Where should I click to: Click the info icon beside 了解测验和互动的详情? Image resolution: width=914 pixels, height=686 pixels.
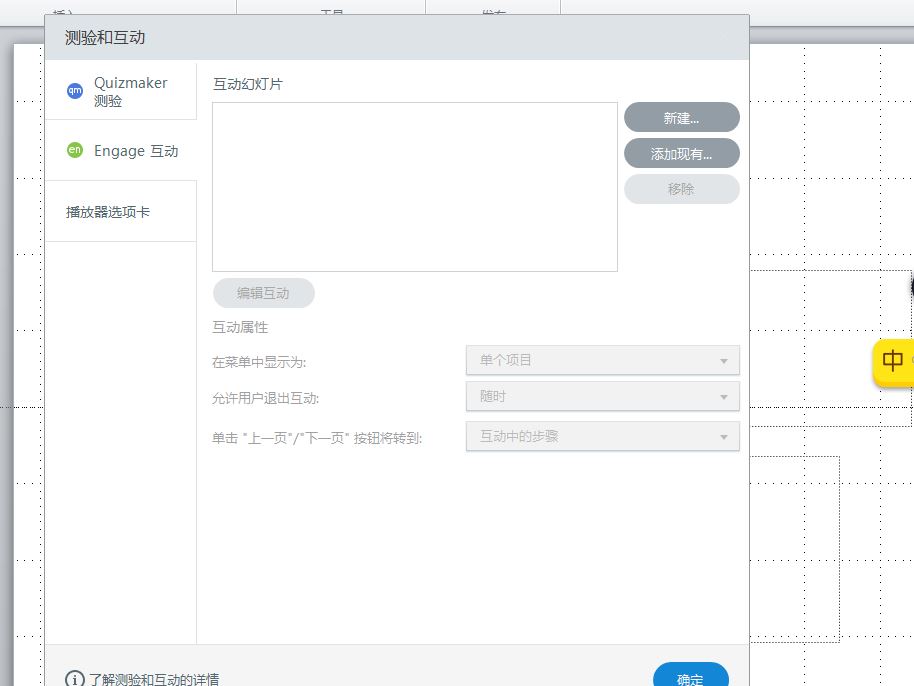tap(75, 679)
